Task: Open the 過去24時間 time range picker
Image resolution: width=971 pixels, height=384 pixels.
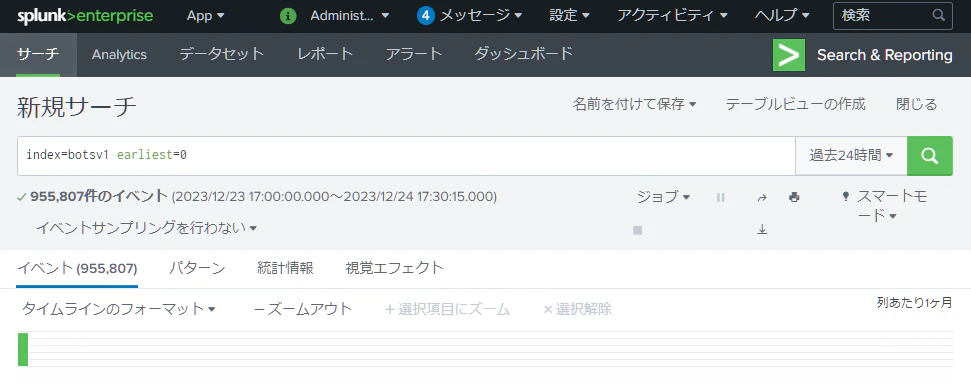Action: 851,155
